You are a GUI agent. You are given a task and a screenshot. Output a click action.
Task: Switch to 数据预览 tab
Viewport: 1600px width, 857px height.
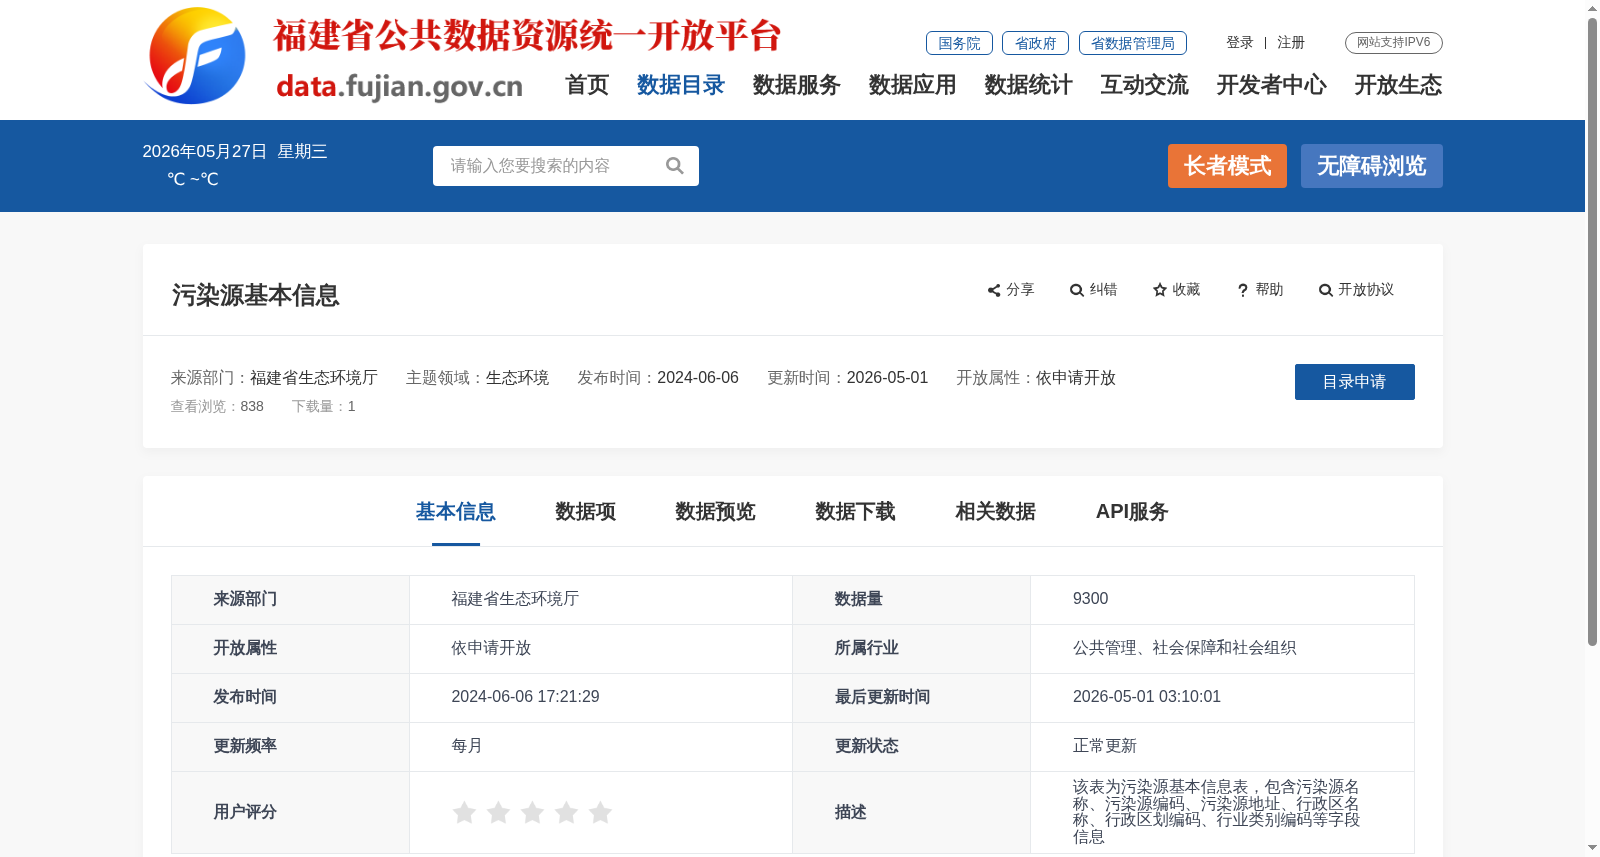716,512
